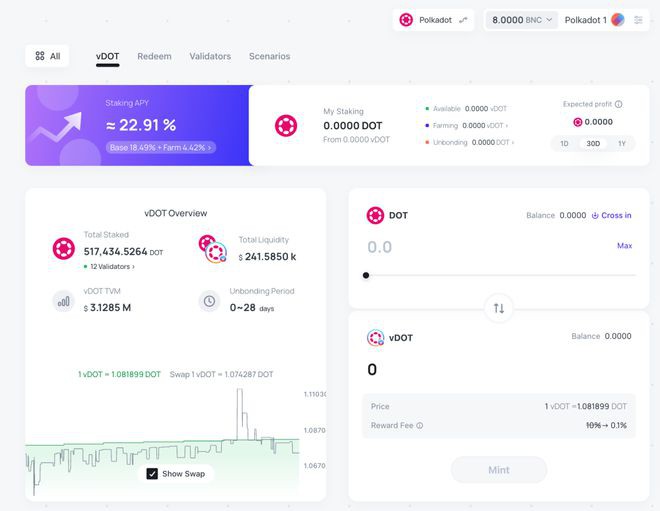Screen dimensions: 660x511
Task: Open the Scenarios tab
Action: pyautogui.click(x=269, y=57)
